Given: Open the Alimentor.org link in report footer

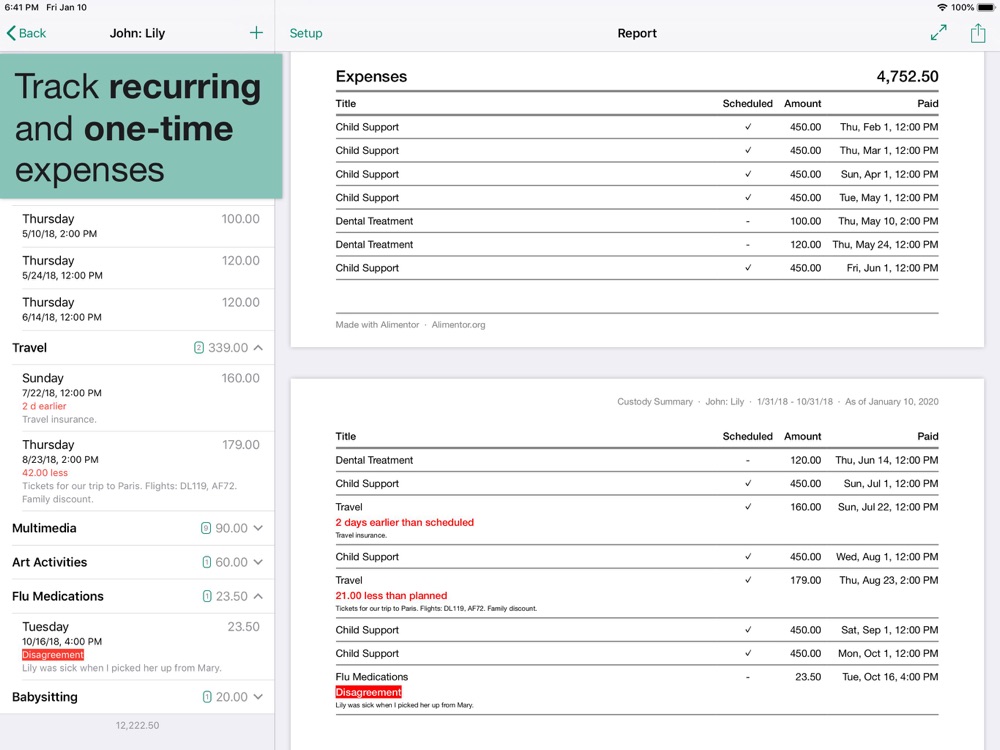Looking at the screenshot, I should (458, 325).
